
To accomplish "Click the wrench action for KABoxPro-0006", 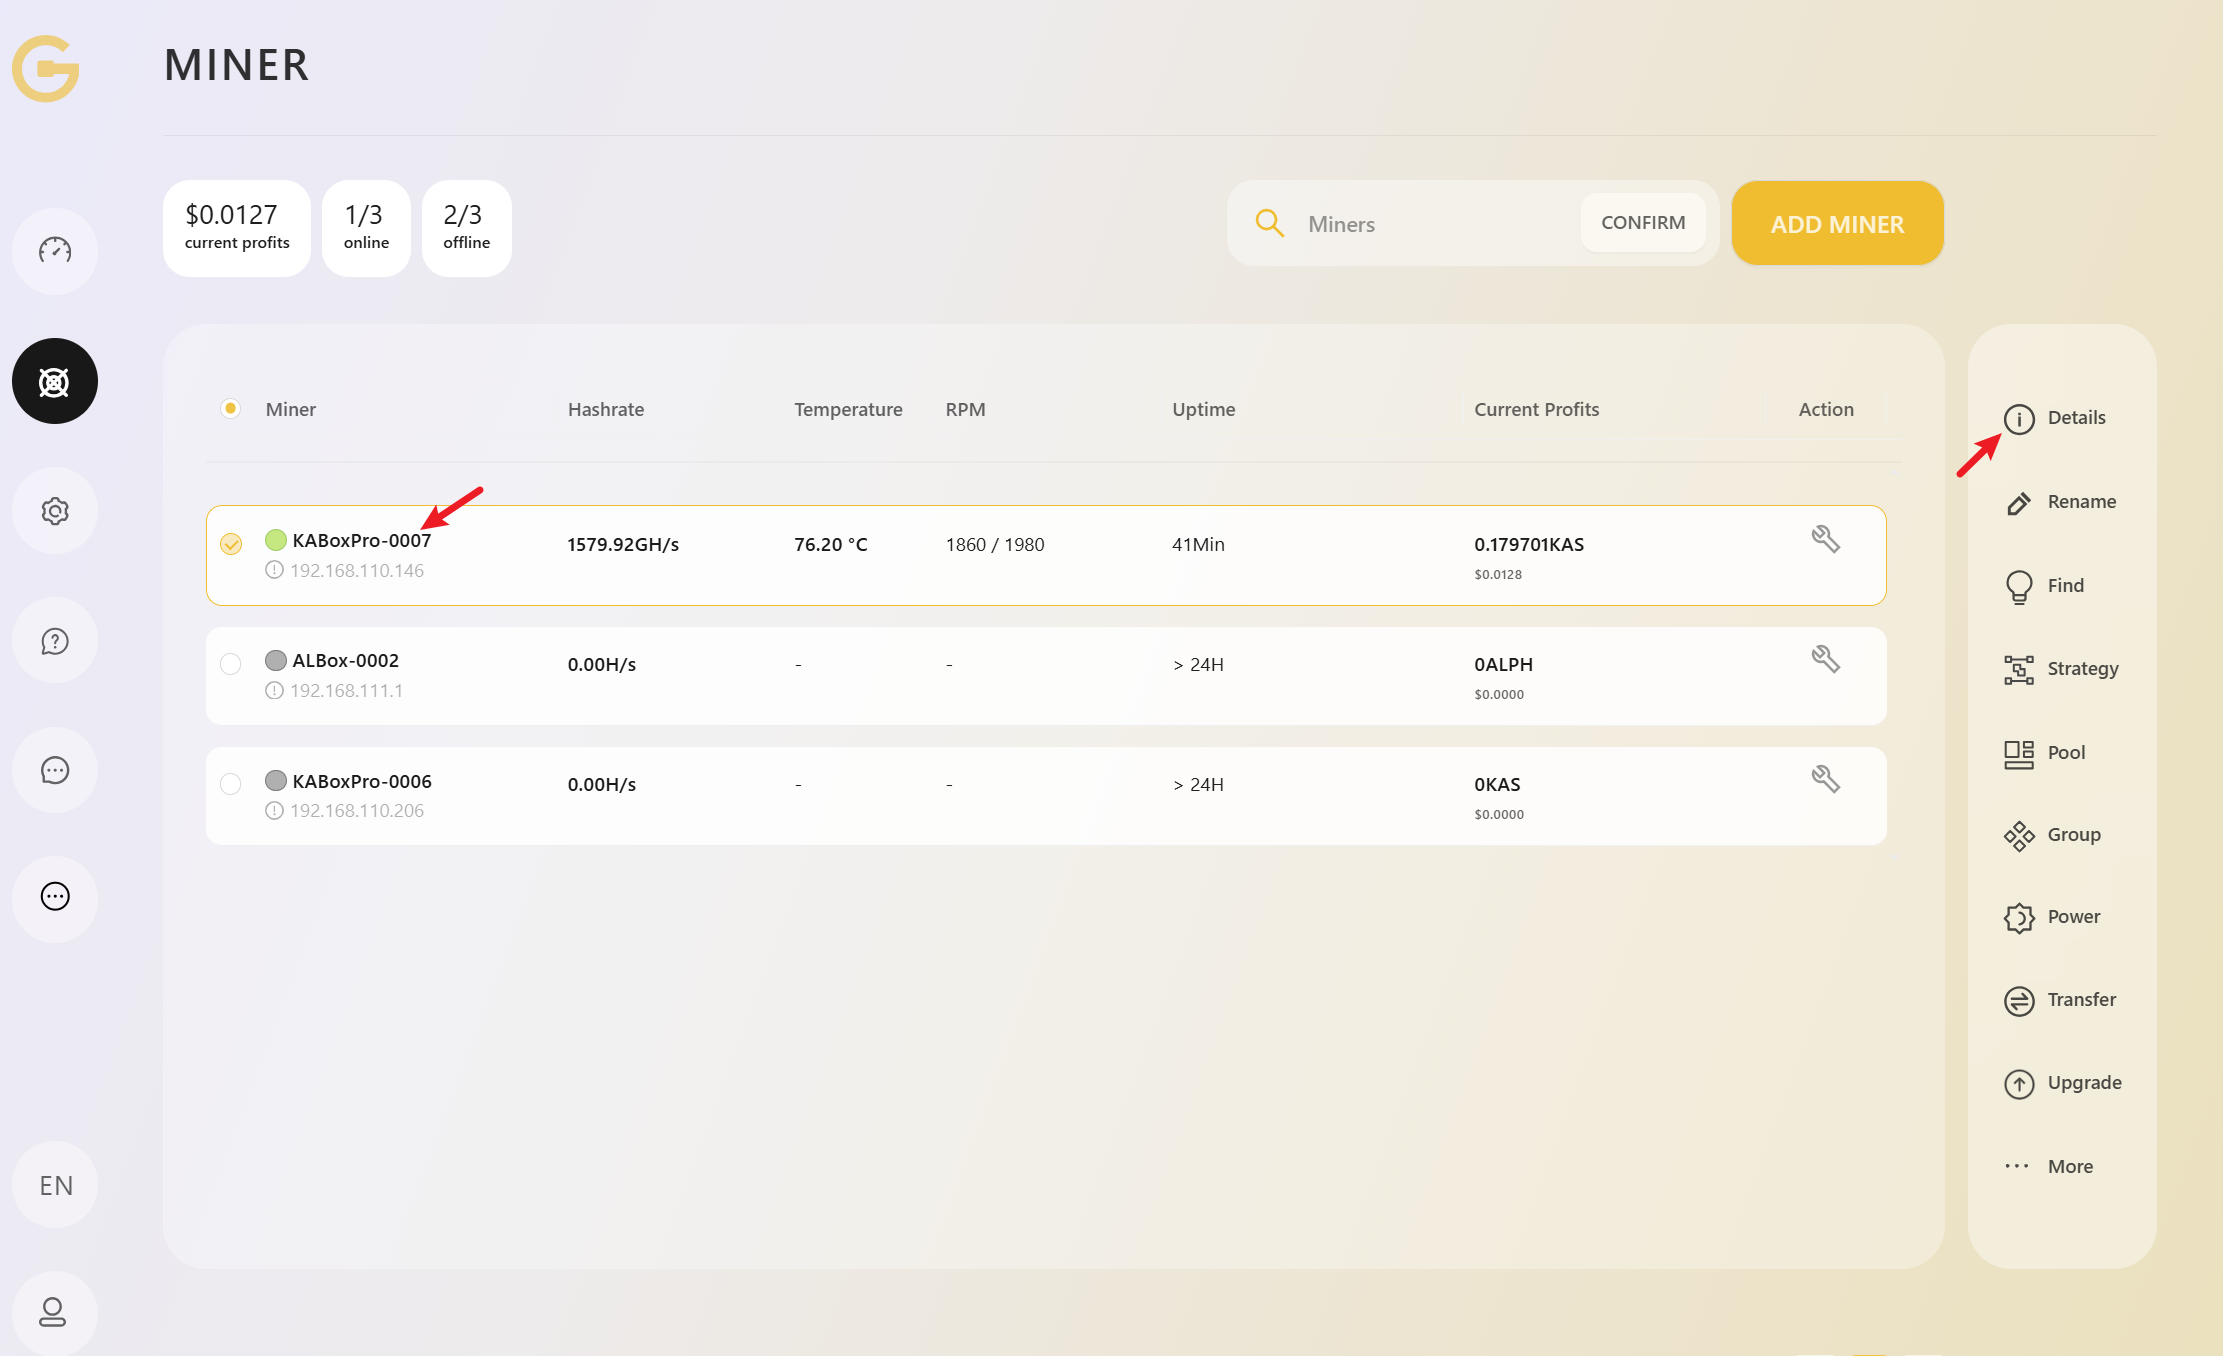I will 1826,780.
